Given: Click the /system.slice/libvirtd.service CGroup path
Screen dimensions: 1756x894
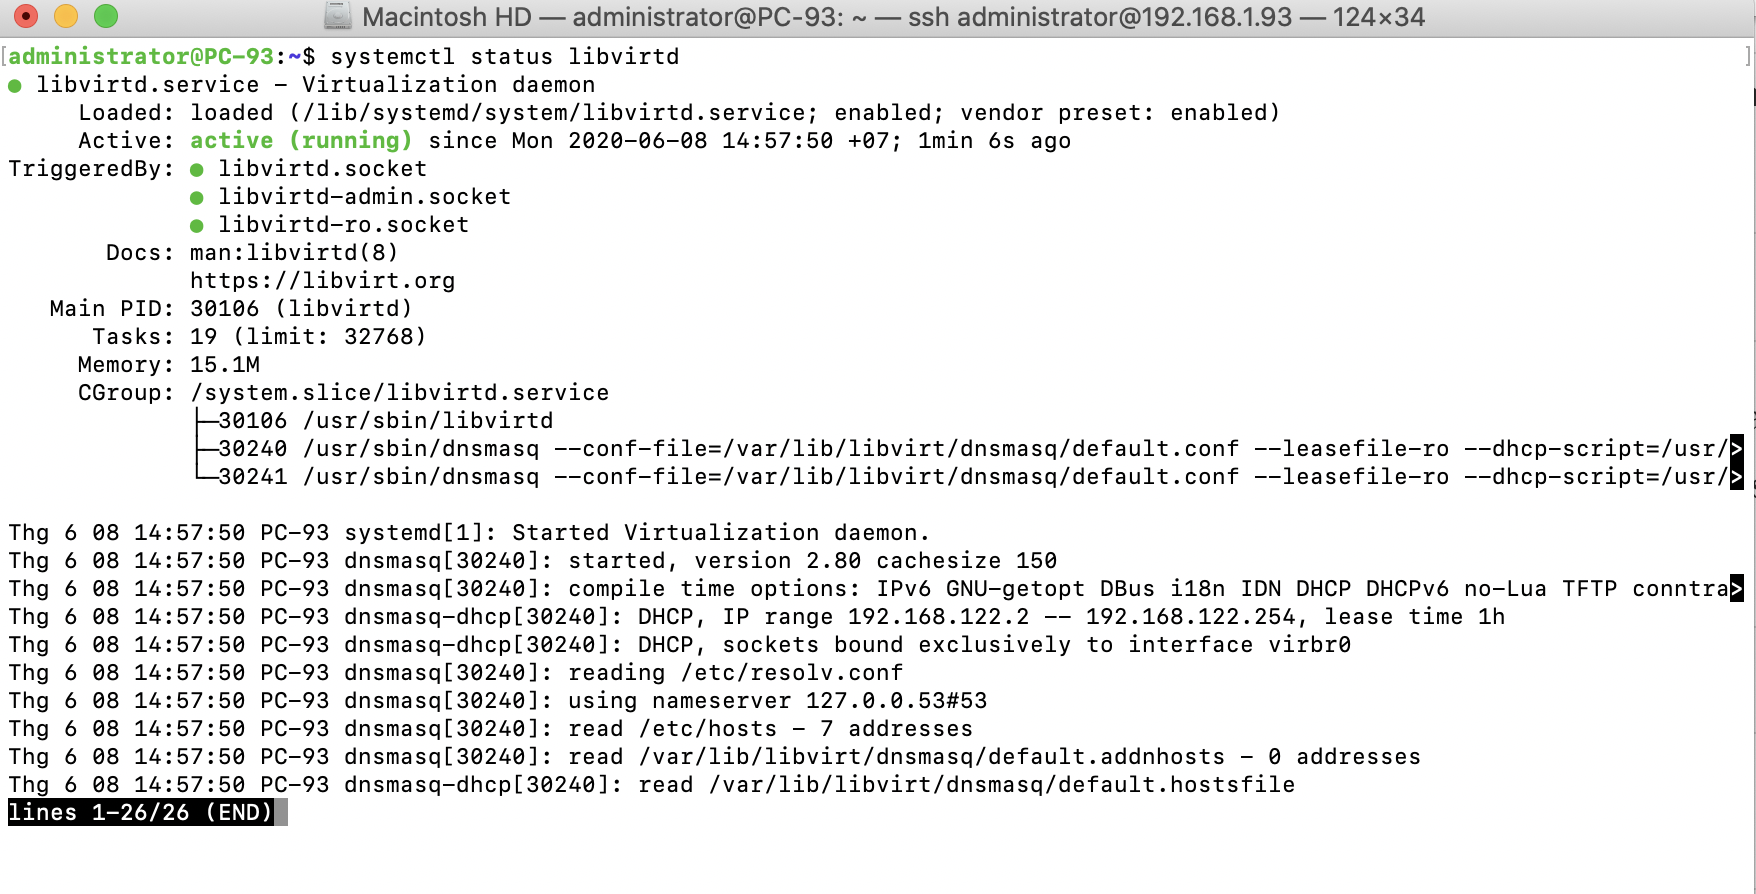Looking at the screenshot, I should 400,393.
